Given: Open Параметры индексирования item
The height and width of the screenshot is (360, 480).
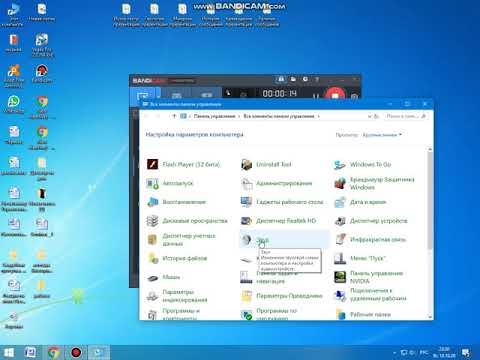Looking at the screenshot, I should [177, 296].
